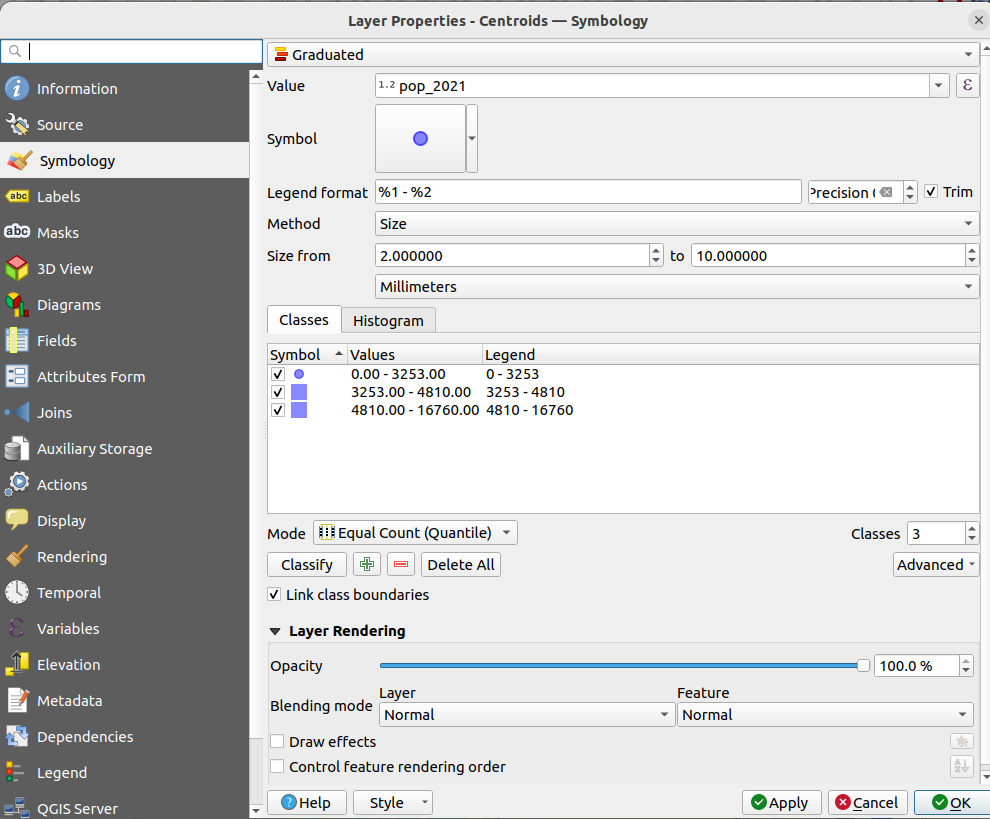Screen dimensions: 990x819
Task: Click the Classes count spin box
Action: click(936, 534)
